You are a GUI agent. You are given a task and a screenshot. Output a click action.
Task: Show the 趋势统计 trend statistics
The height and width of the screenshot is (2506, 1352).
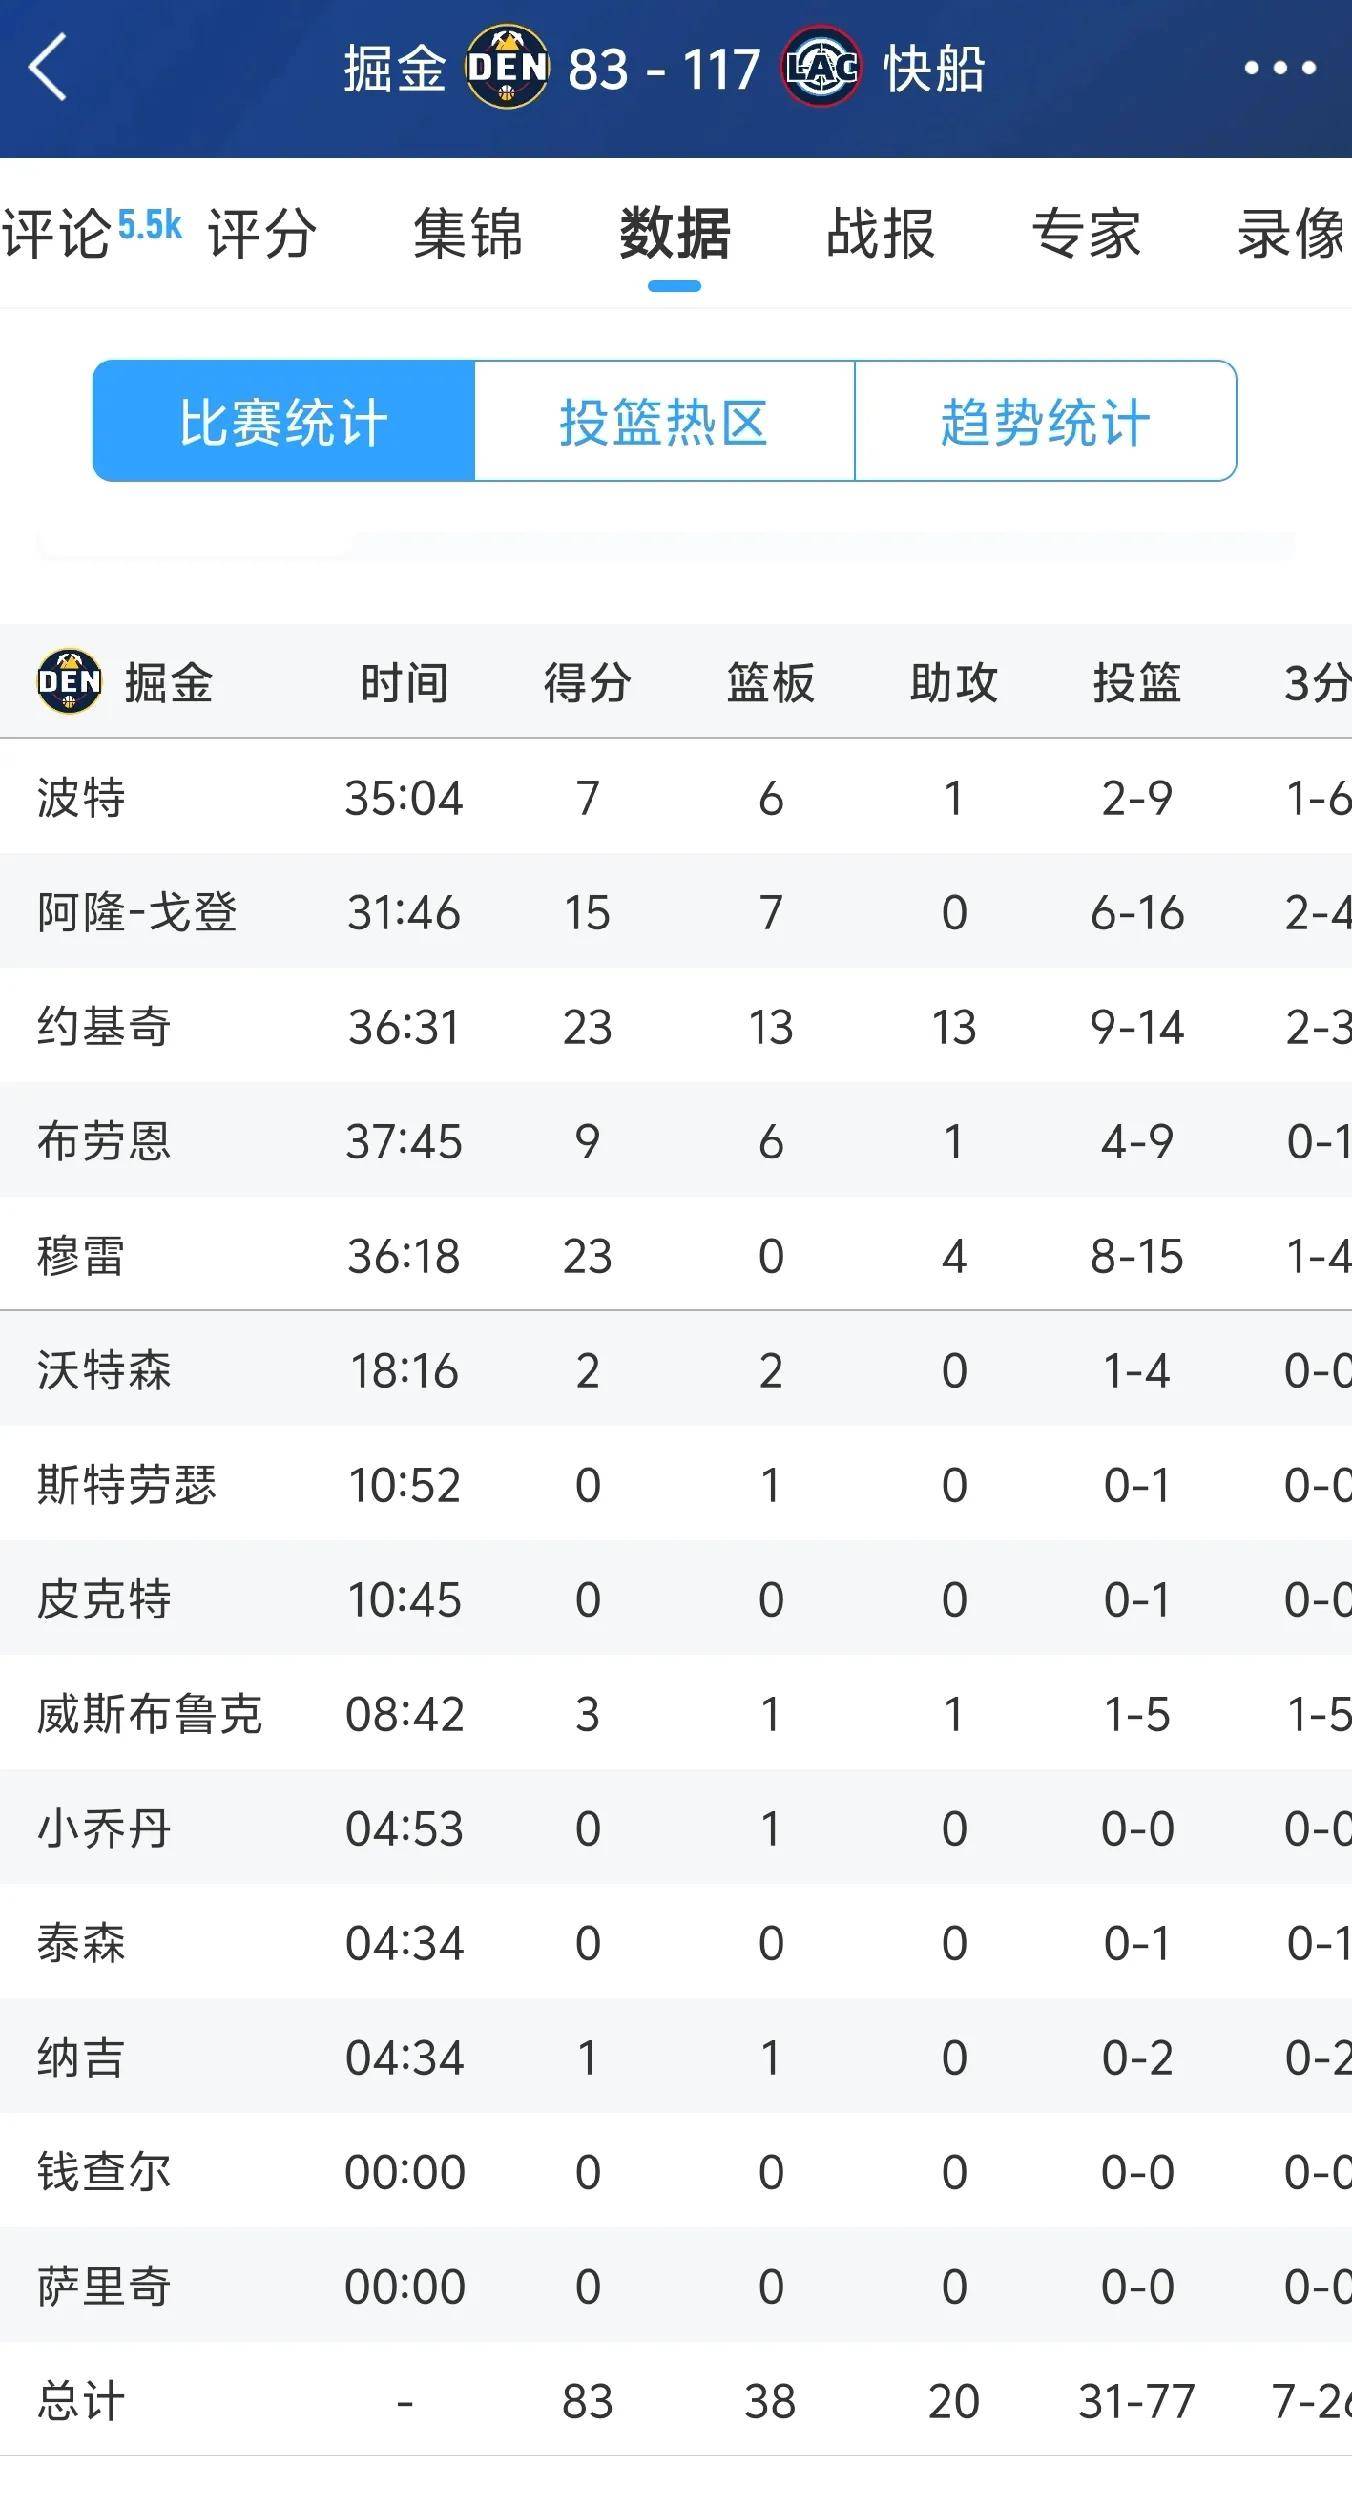point(1045,421)
